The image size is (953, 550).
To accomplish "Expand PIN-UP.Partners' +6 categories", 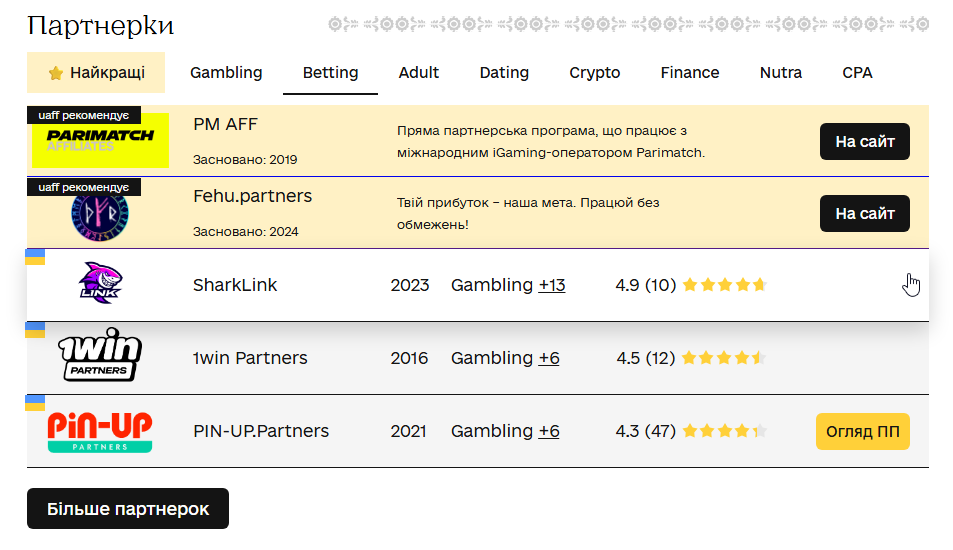I will pyautogui.click(x=549, y=431).
